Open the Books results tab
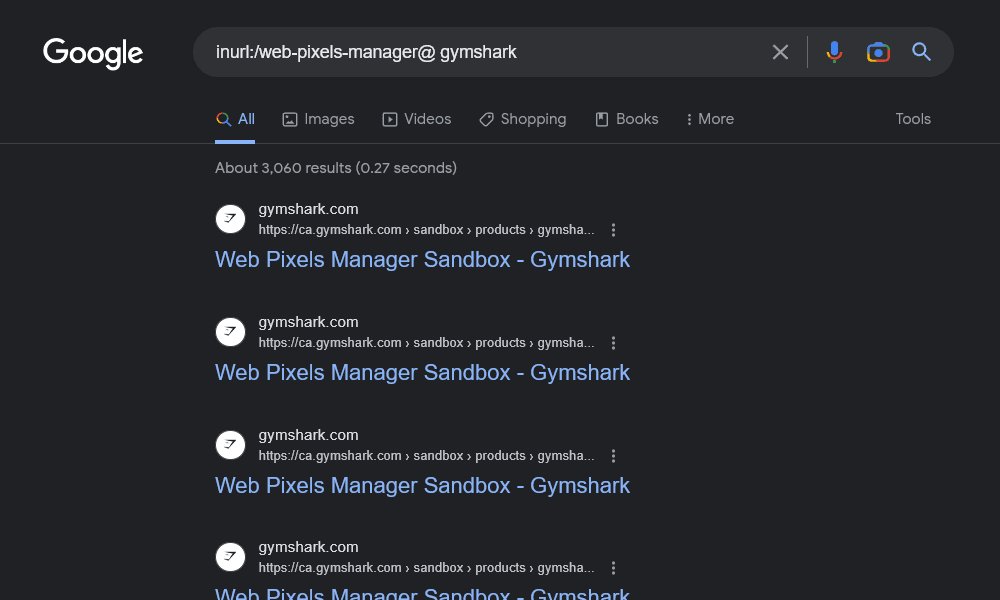Viewport: 1000px width, 600px height. click(626, 119)
